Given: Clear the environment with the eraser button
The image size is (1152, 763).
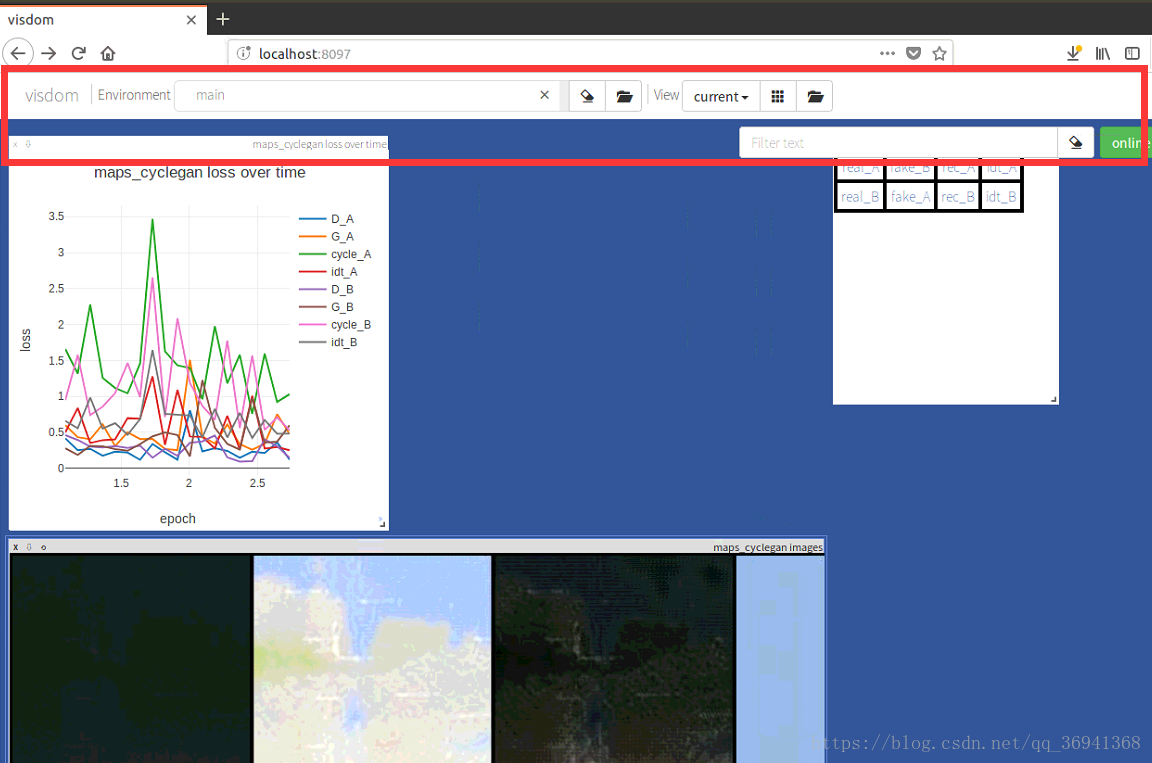Looking at the screenshot, I should [587, 96].
